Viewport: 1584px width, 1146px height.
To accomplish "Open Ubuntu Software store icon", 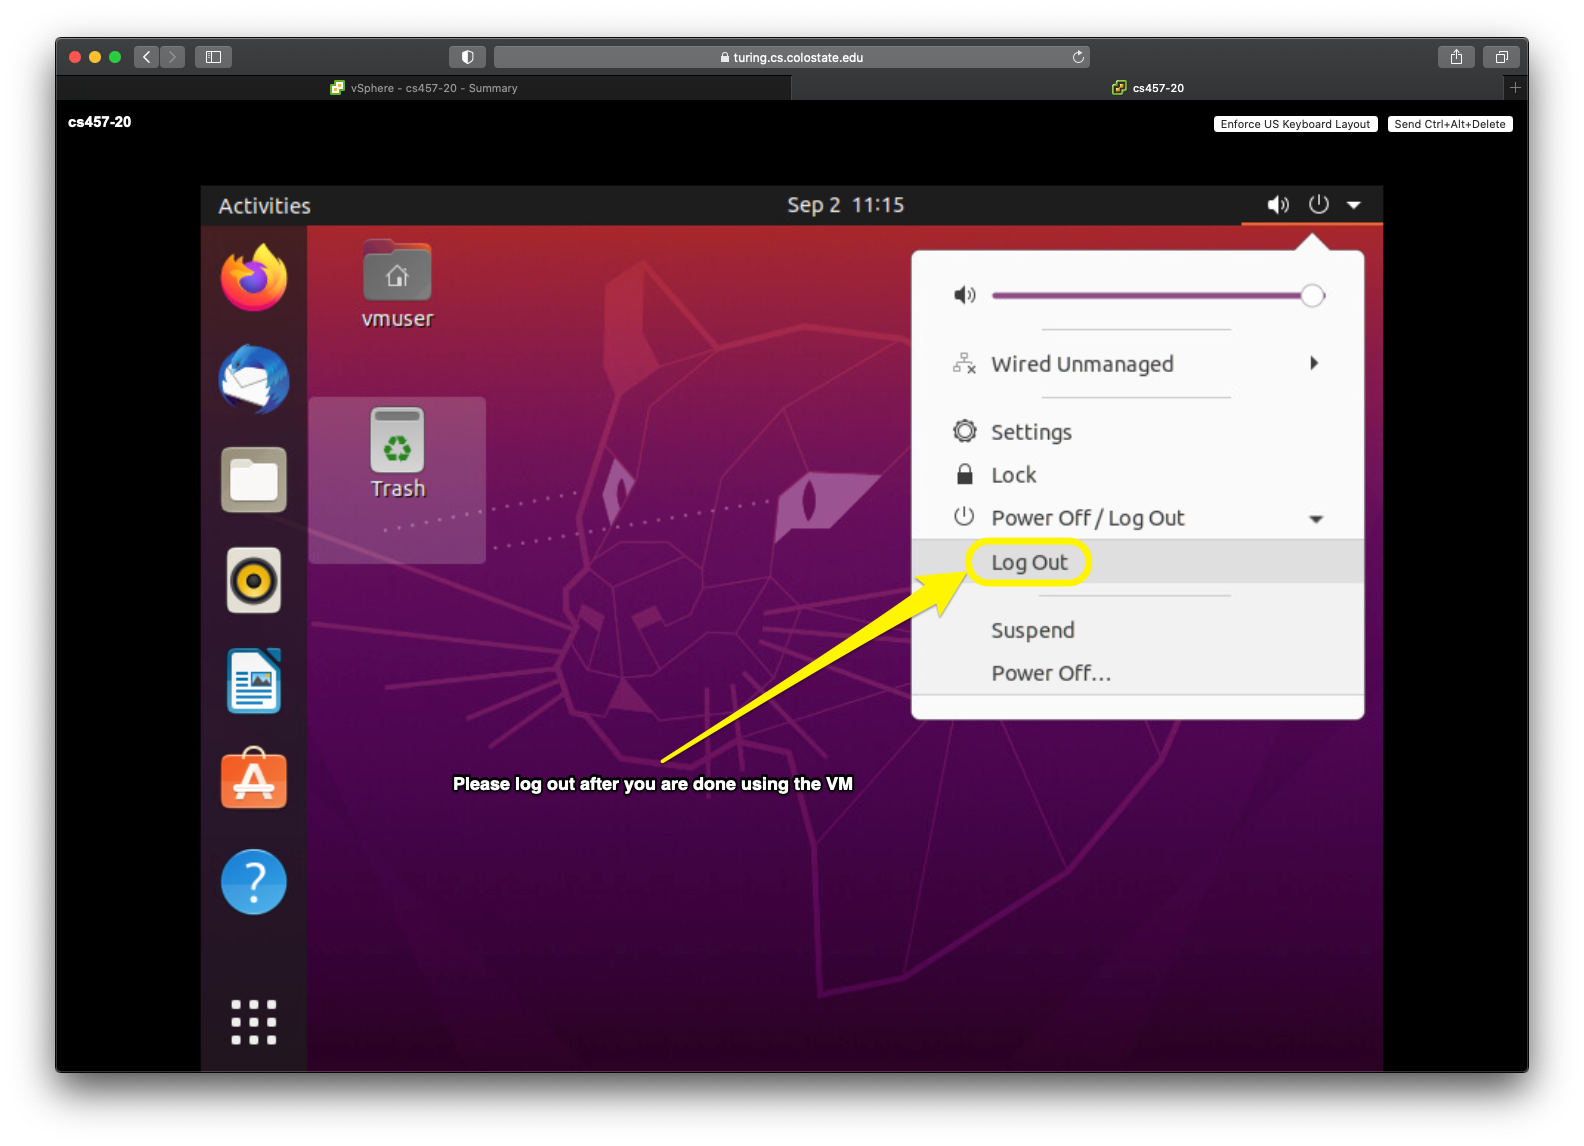I will click(x=254, y=780).
